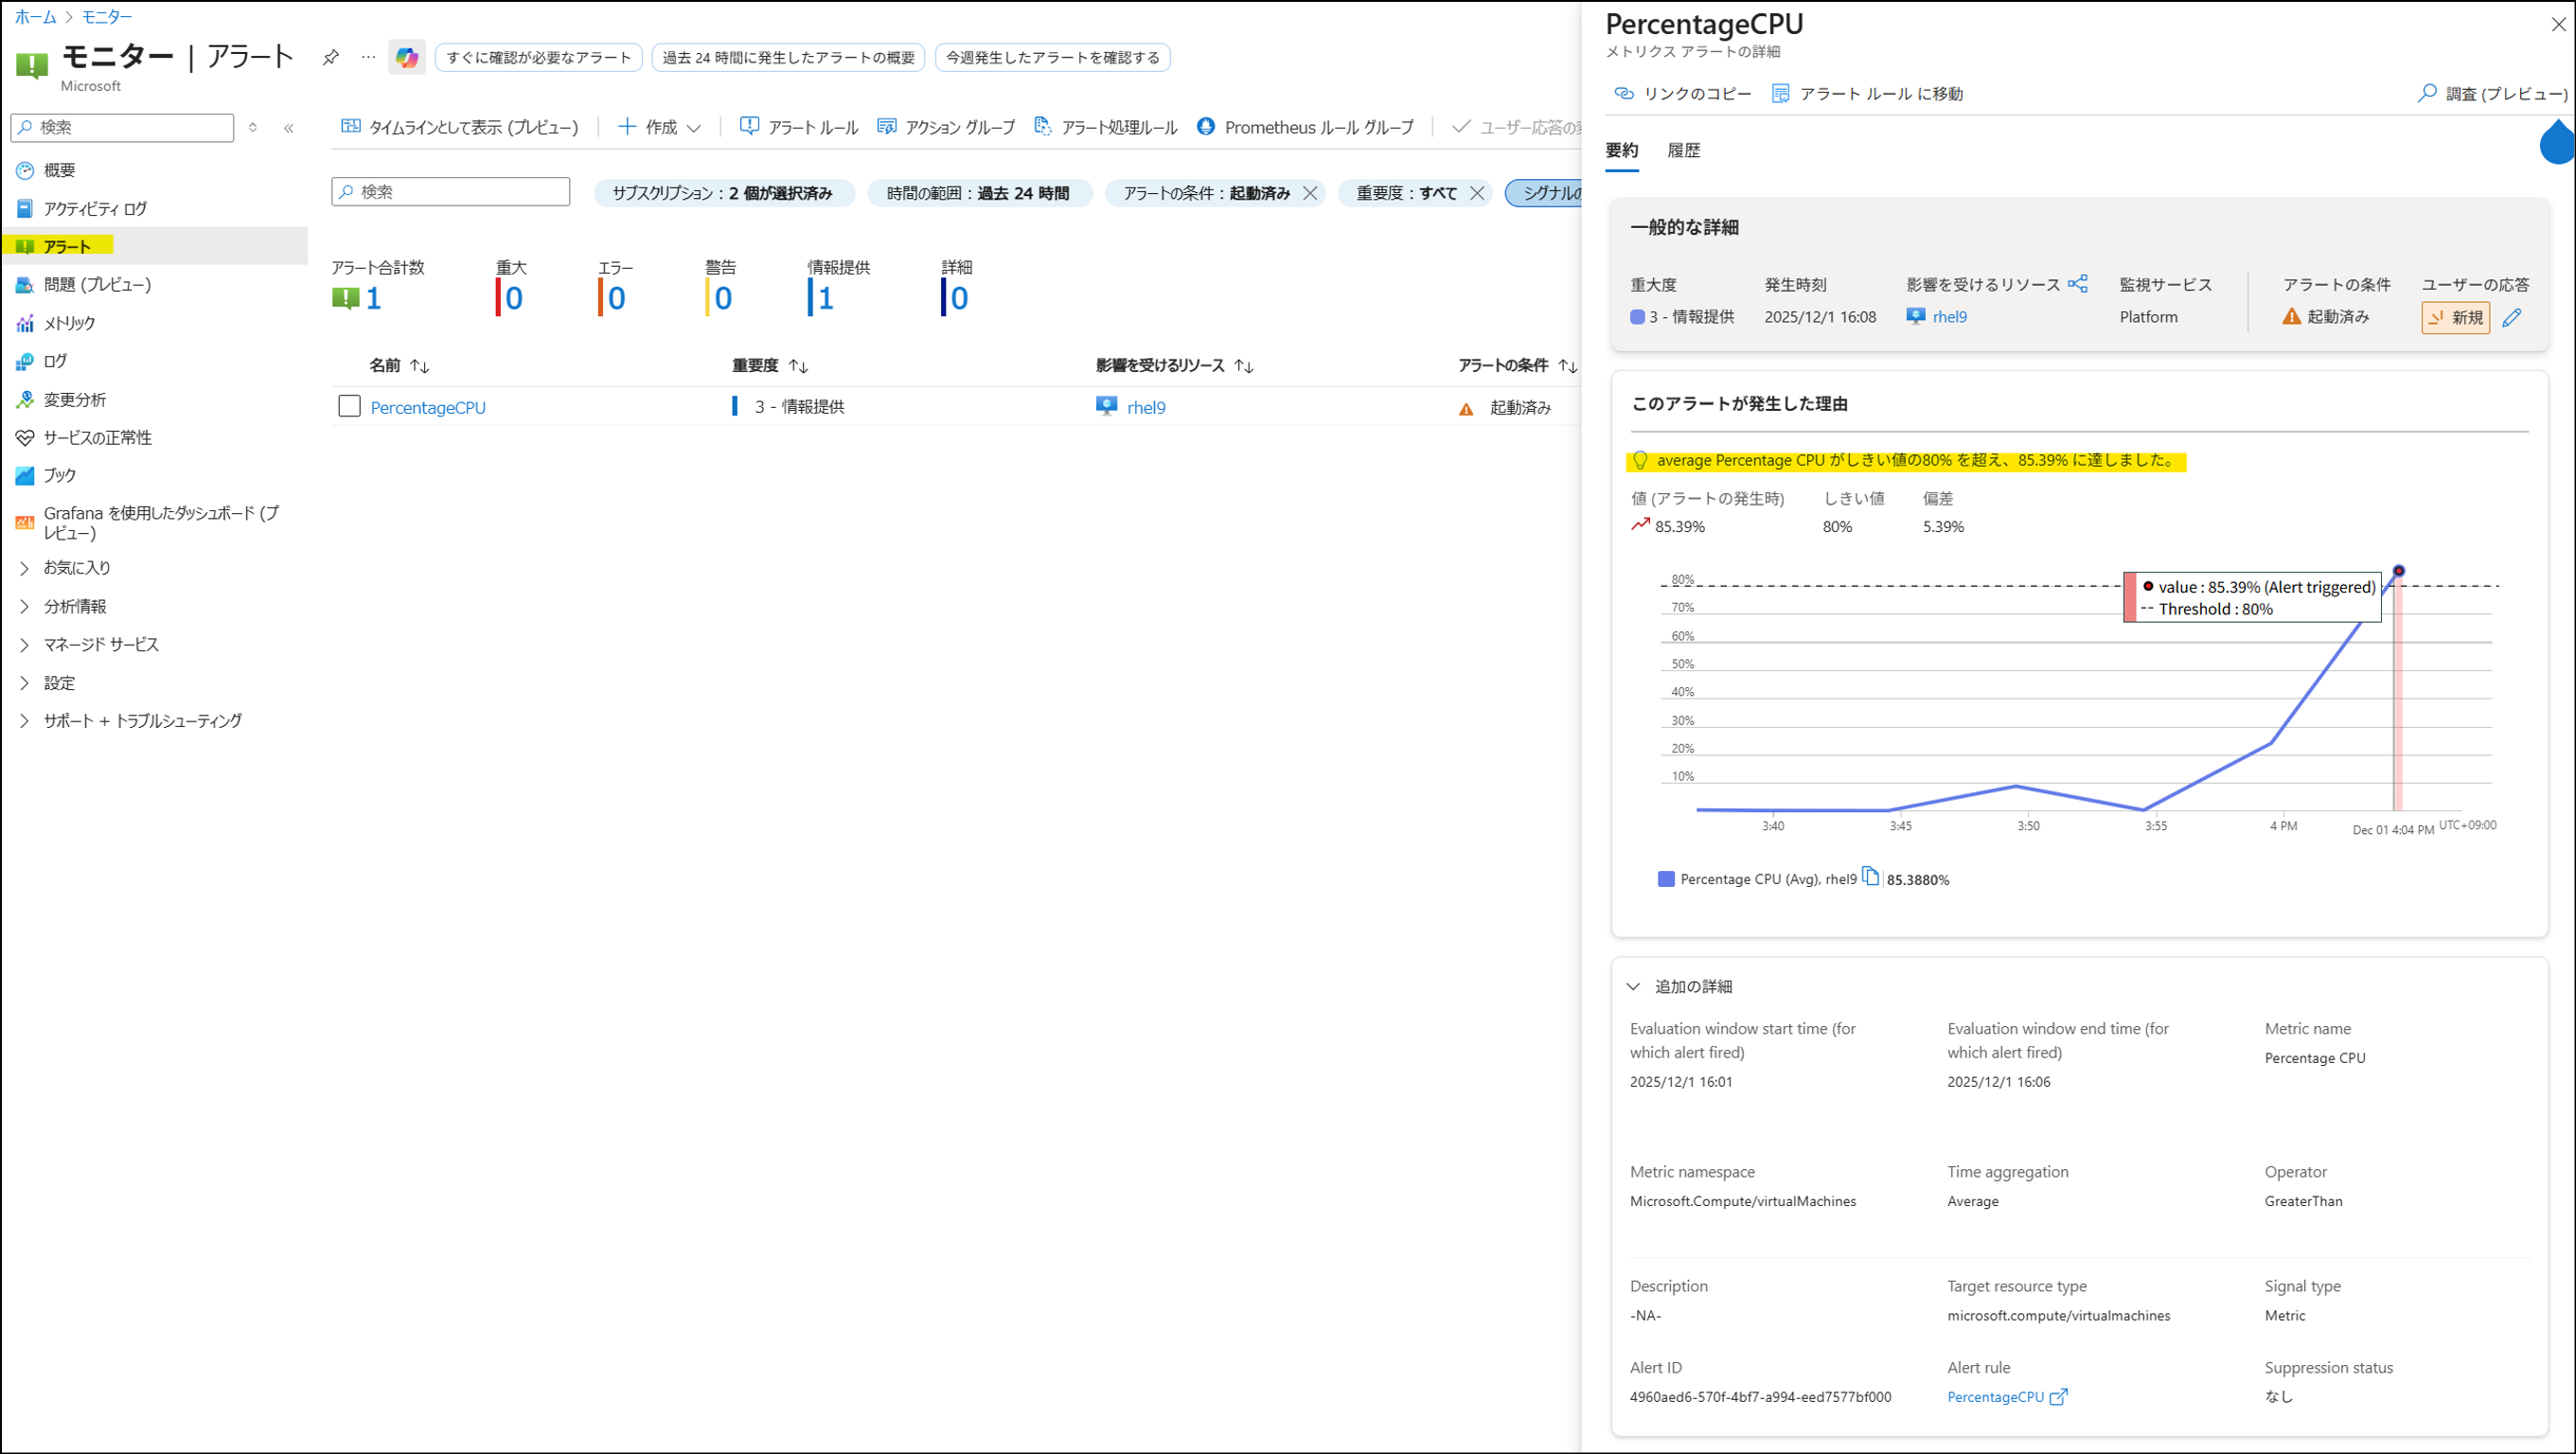Sort alerts by アラートの条件 column

pos(1517,366)
